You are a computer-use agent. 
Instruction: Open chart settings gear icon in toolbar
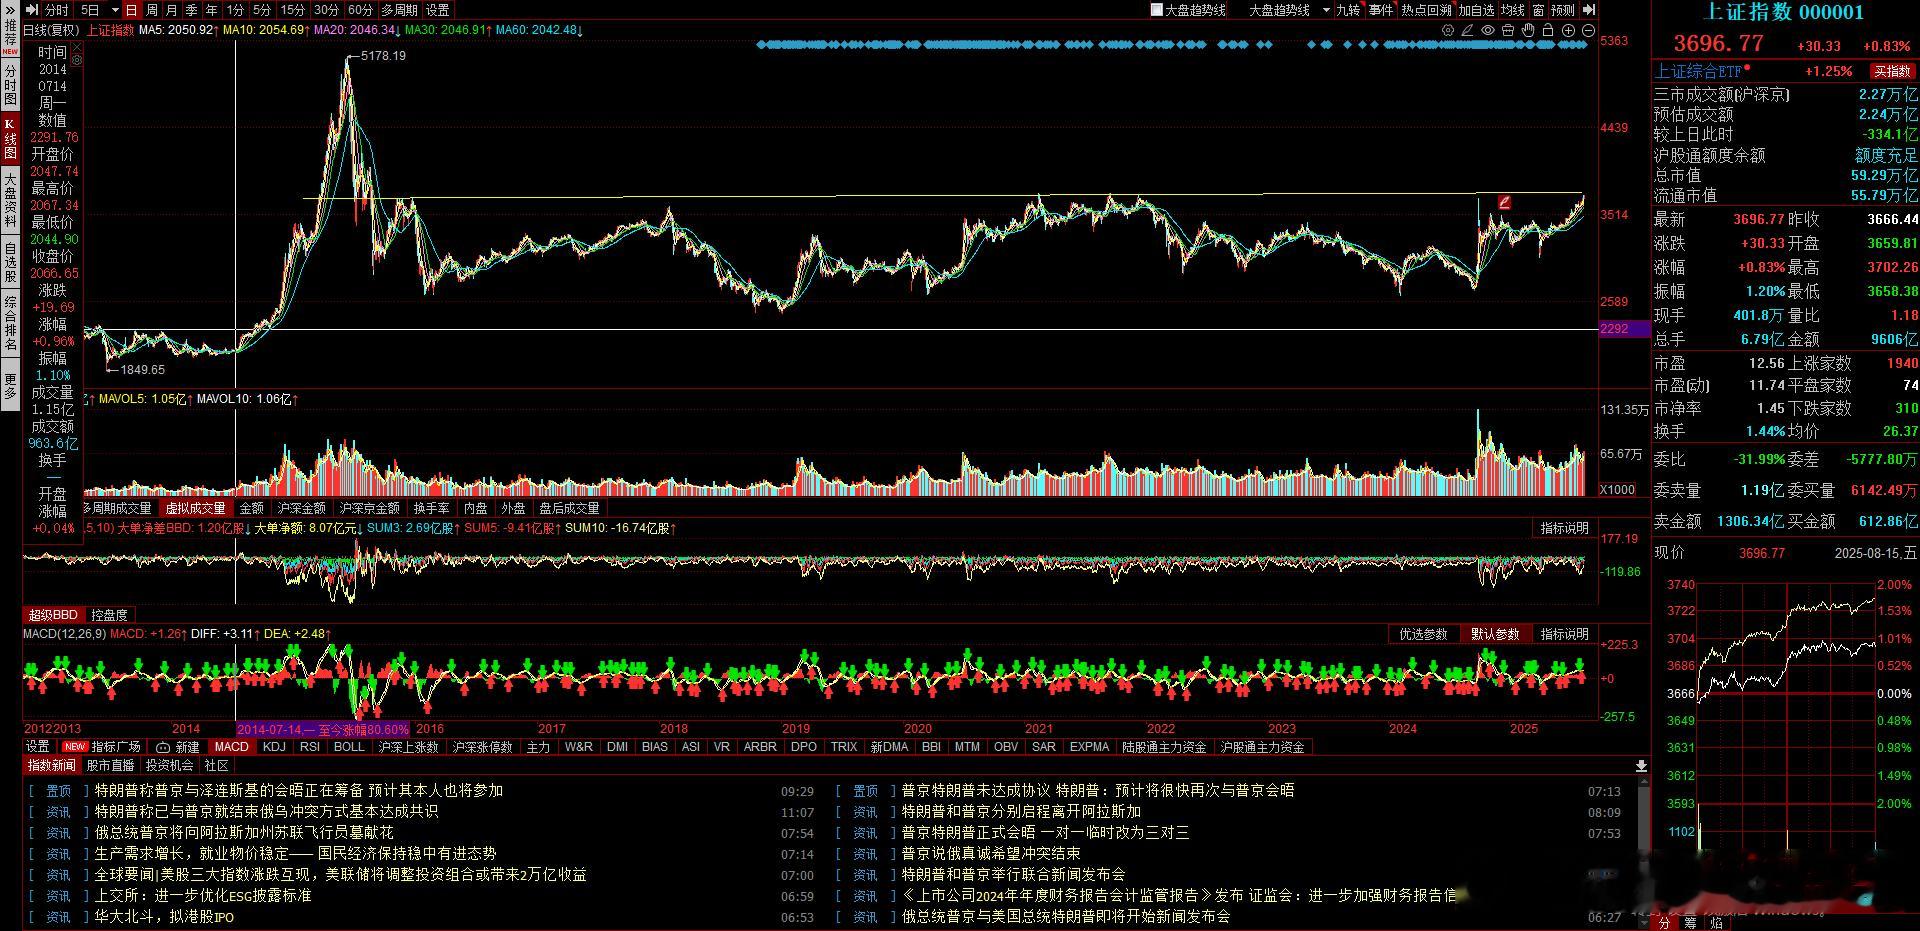(1448, 30)
